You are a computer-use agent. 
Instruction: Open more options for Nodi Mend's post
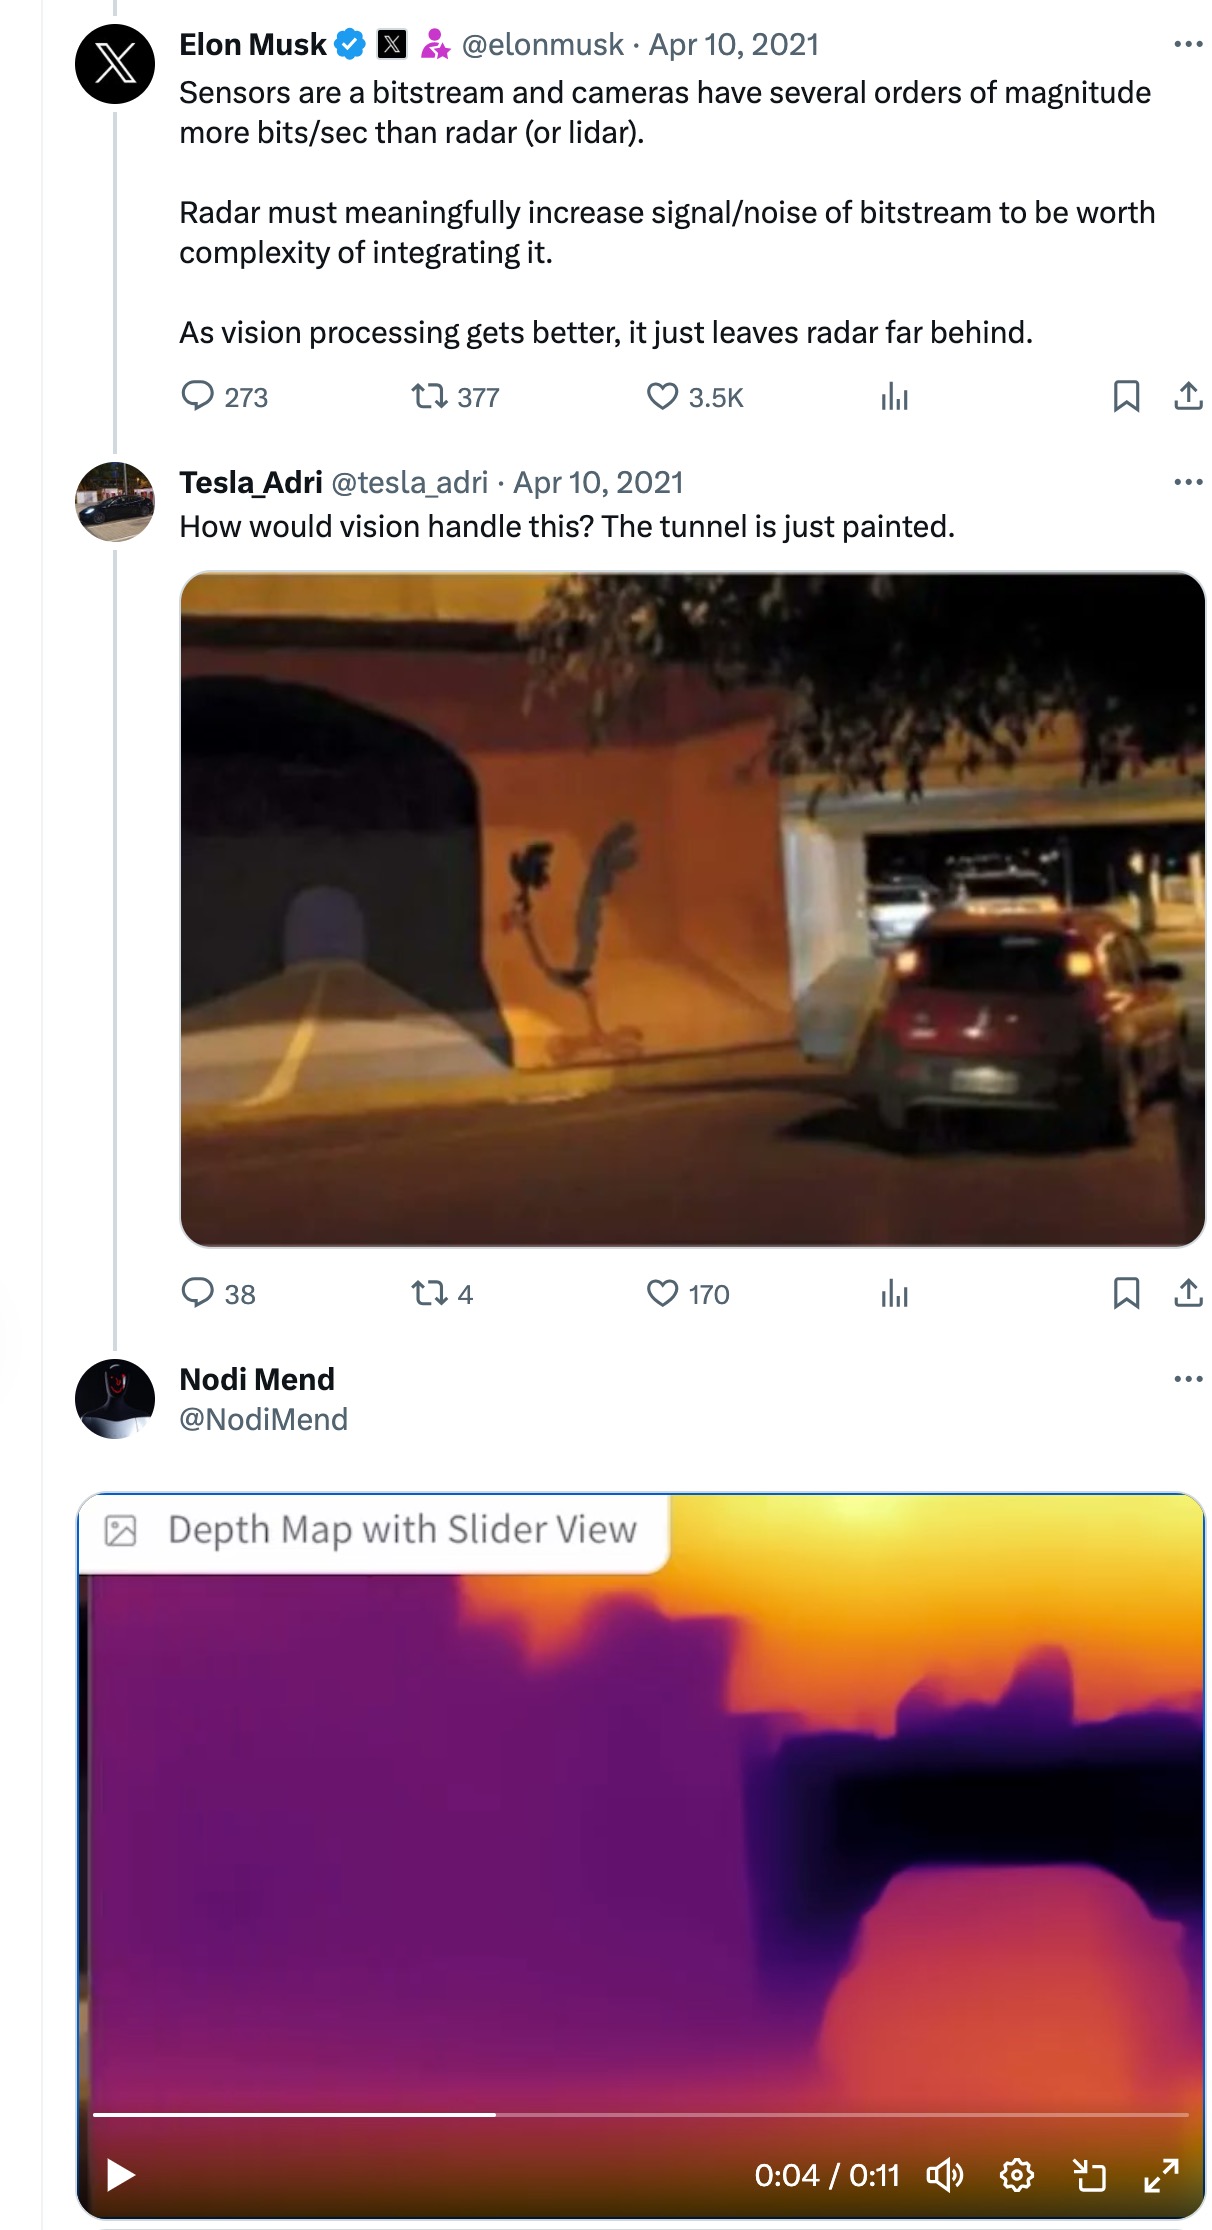click(x=1187, y=1379)
